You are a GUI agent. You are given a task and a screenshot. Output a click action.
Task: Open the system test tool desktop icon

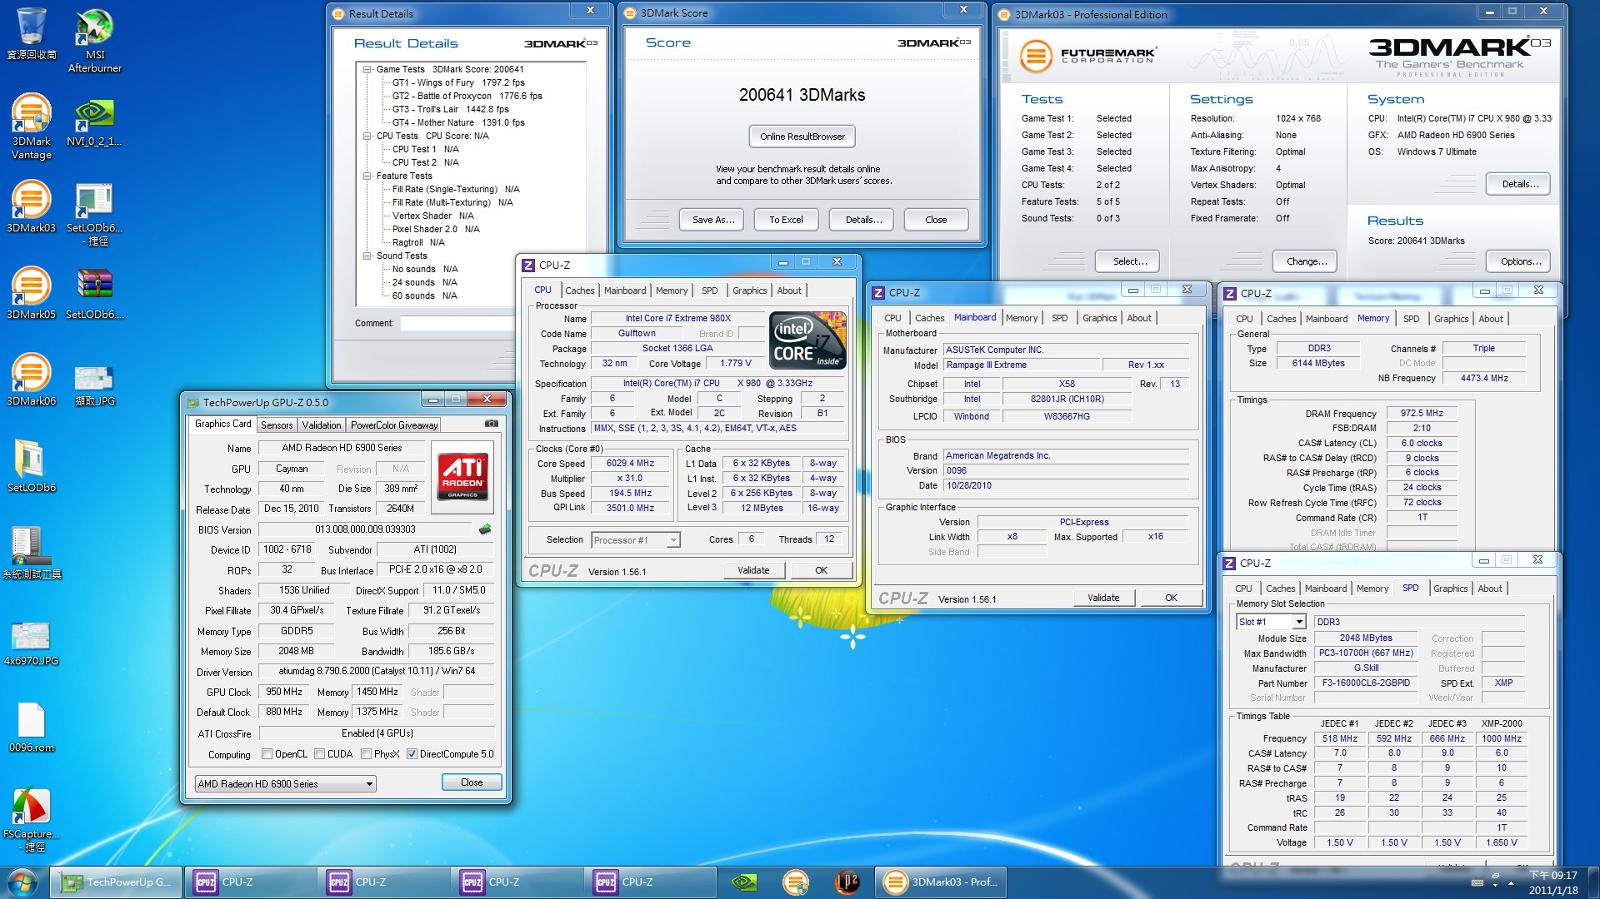(x=31, y=553)
